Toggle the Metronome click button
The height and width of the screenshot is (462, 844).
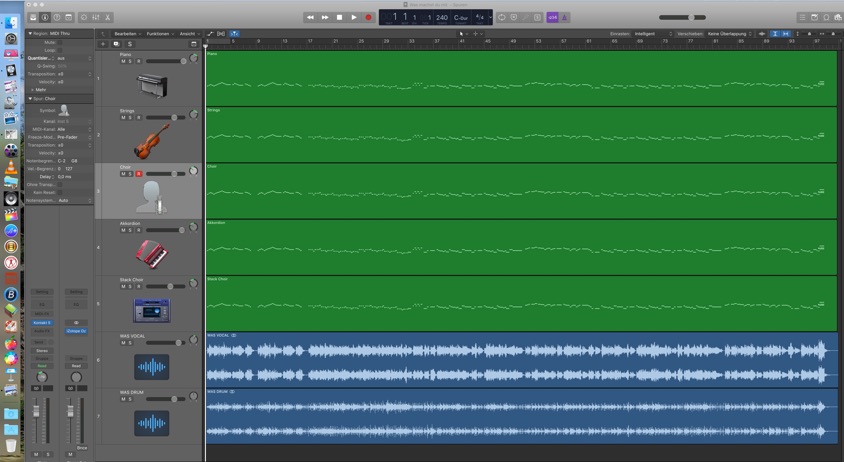coord(564,17)
